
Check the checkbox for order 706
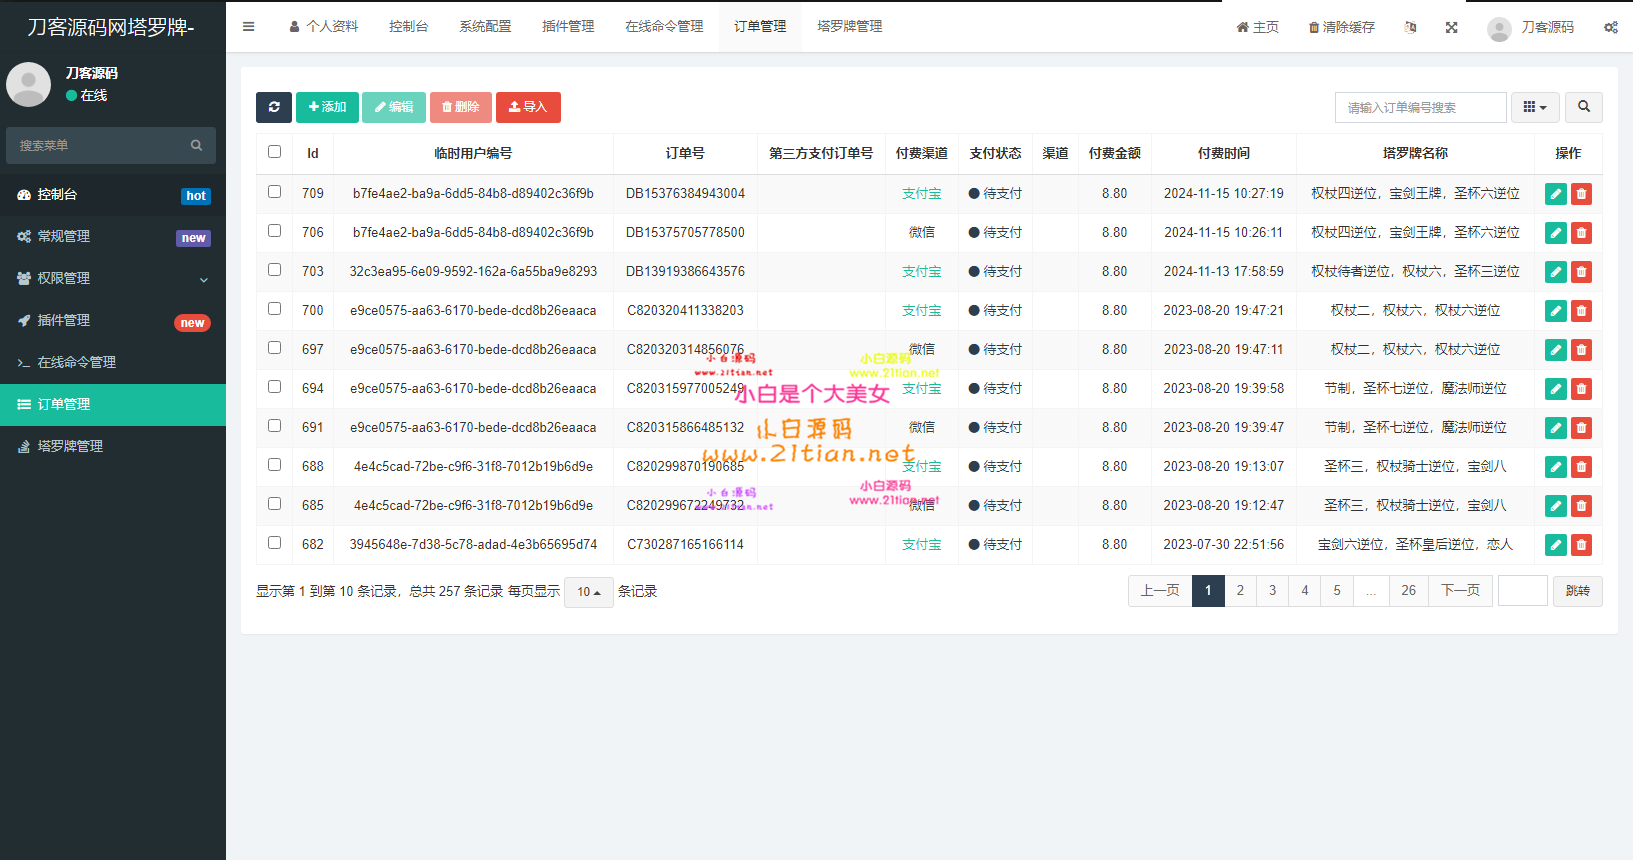click(274, 231)
